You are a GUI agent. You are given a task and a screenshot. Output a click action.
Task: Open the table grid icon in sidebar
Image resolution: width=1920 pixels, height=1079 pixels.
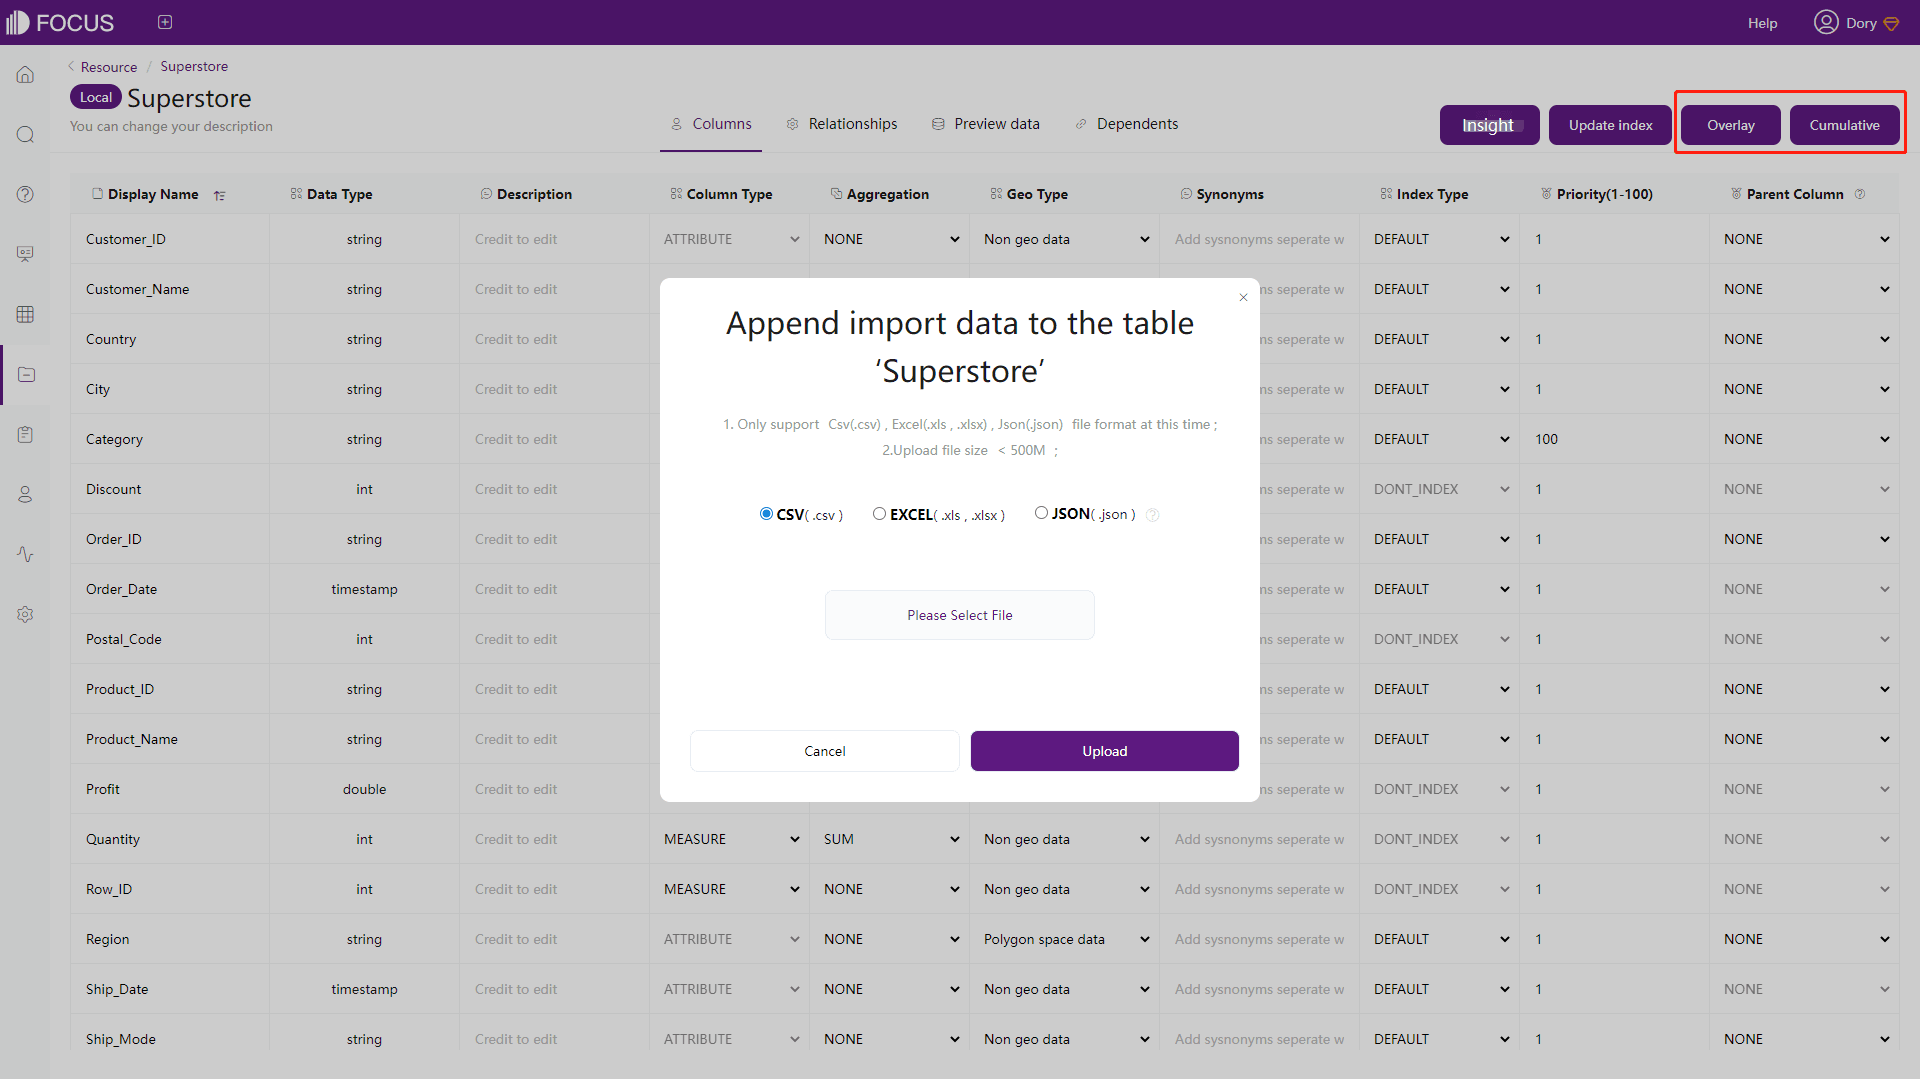pyautogui.click(x=25, y=314)
